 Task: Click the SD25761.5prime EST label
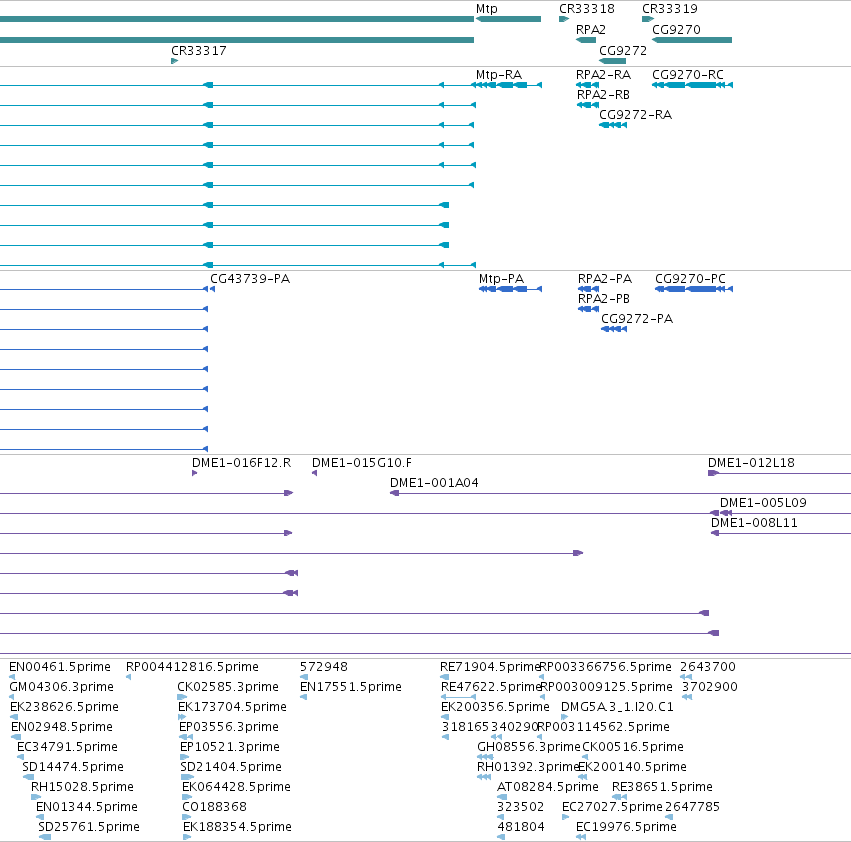point(88,827)
